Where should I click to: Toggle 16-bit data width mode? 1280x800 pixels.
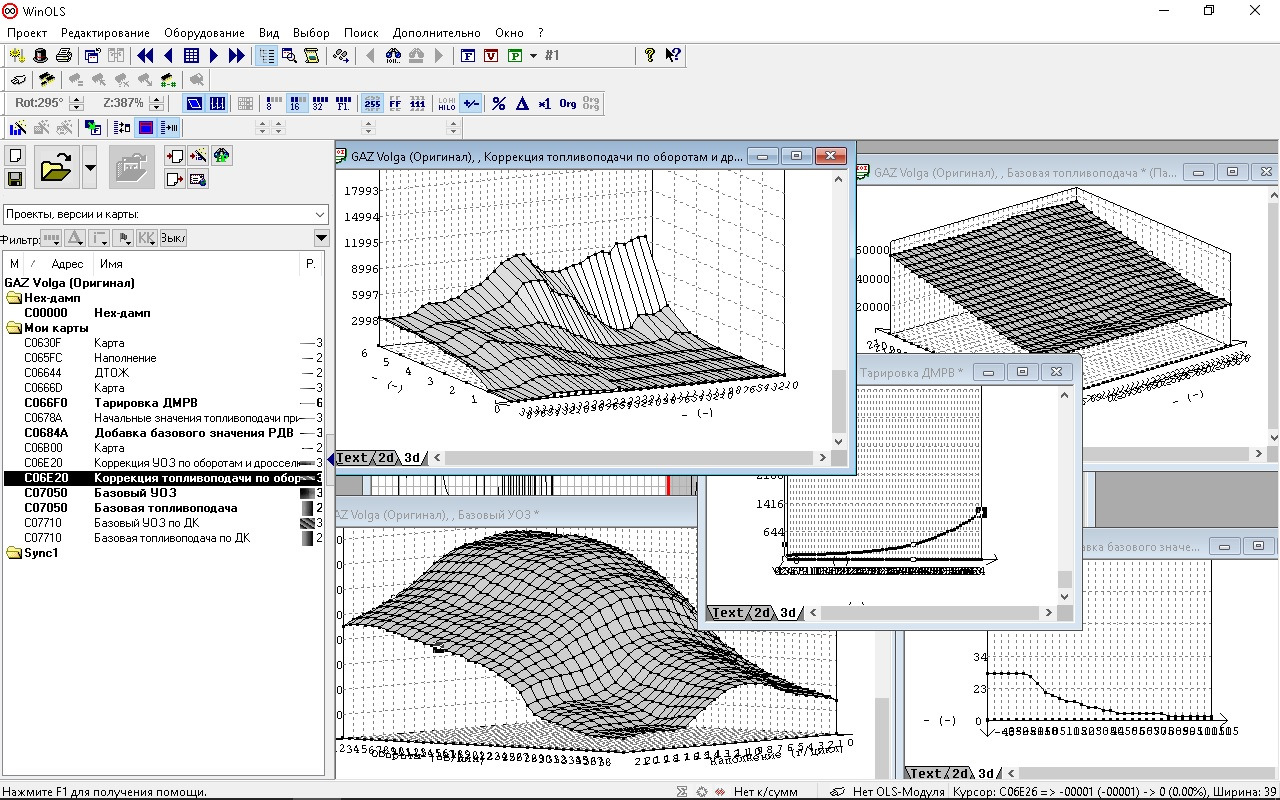(x=297, y=103)
